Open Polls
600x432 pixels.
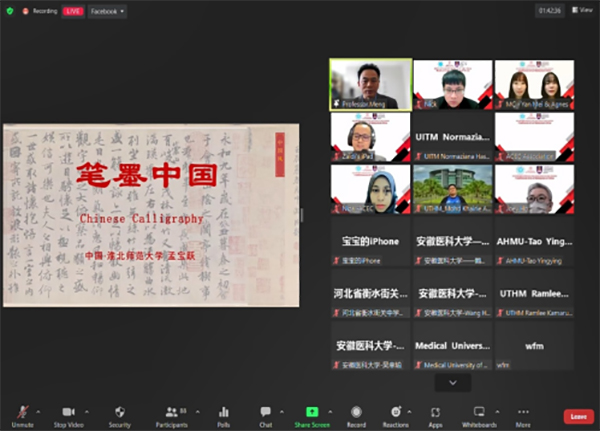pyautogui.click(x=223, y=416)
